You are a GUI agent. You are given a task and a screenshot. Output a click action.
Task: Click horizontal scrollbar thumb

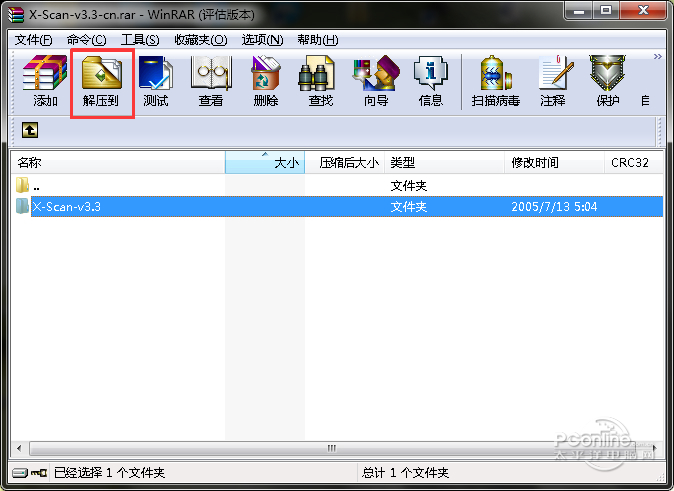[x=331, y=448]
